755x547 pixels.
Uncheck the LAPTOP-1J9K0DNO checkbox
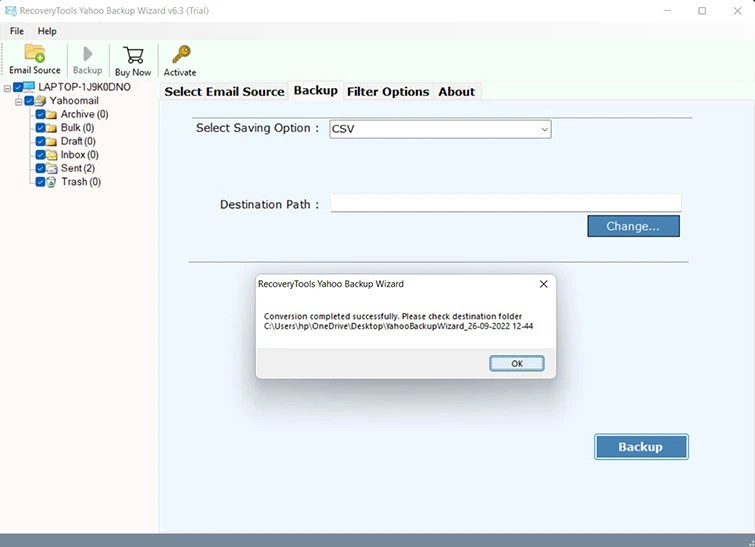pyautogui.click(x=18, y=87)
